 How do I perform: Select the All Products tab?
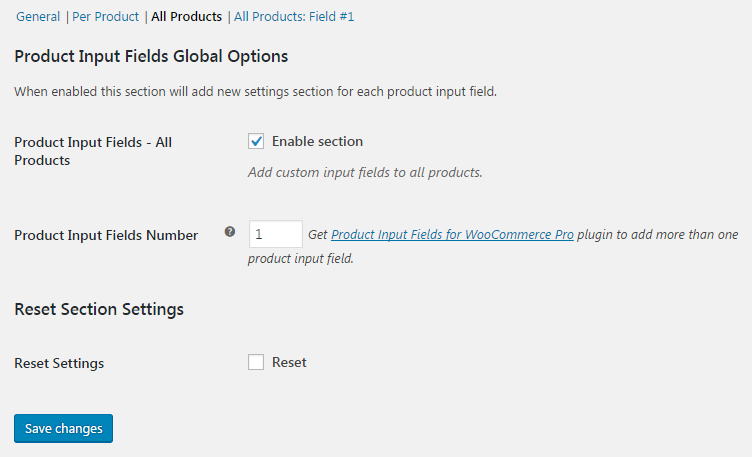(186, 17)
